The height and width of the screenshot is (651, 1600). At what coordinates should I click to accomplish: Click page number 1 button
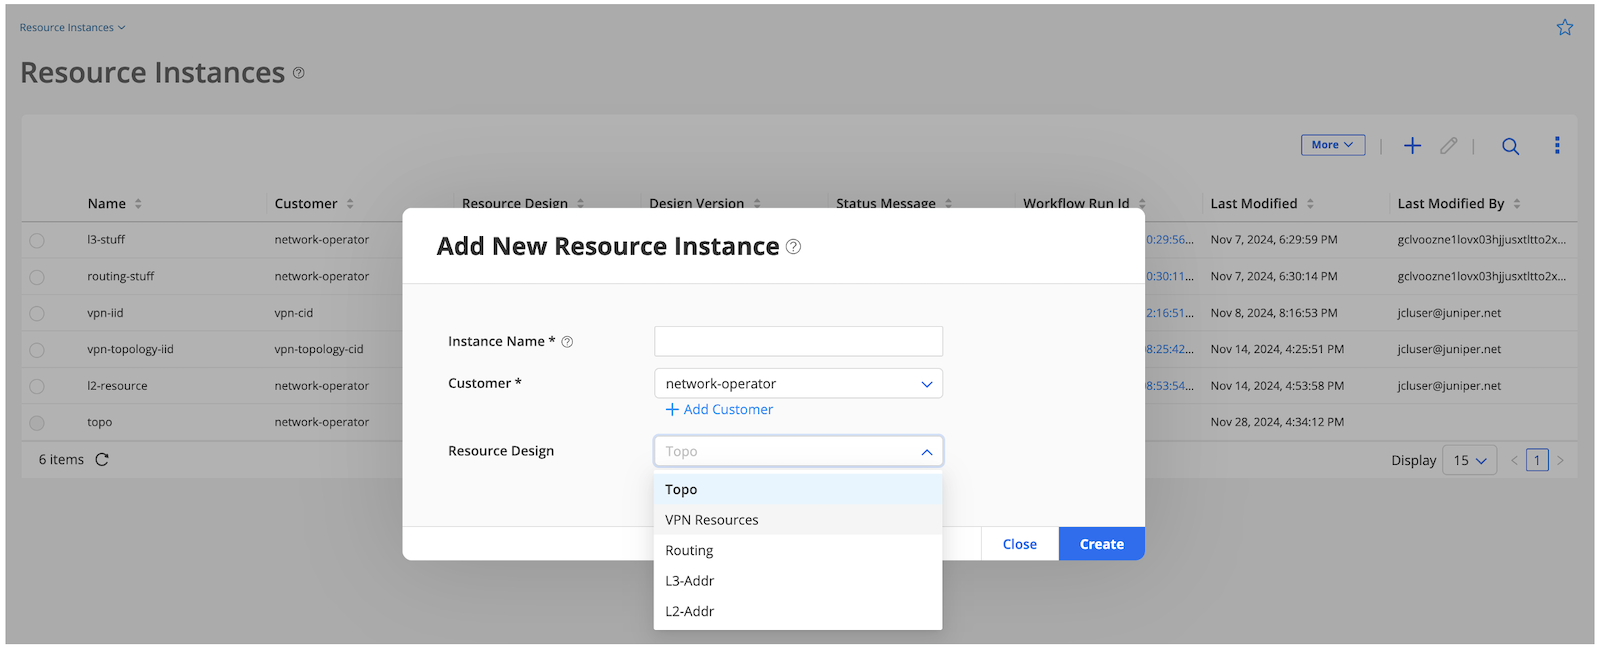[x=1537, y=461]
